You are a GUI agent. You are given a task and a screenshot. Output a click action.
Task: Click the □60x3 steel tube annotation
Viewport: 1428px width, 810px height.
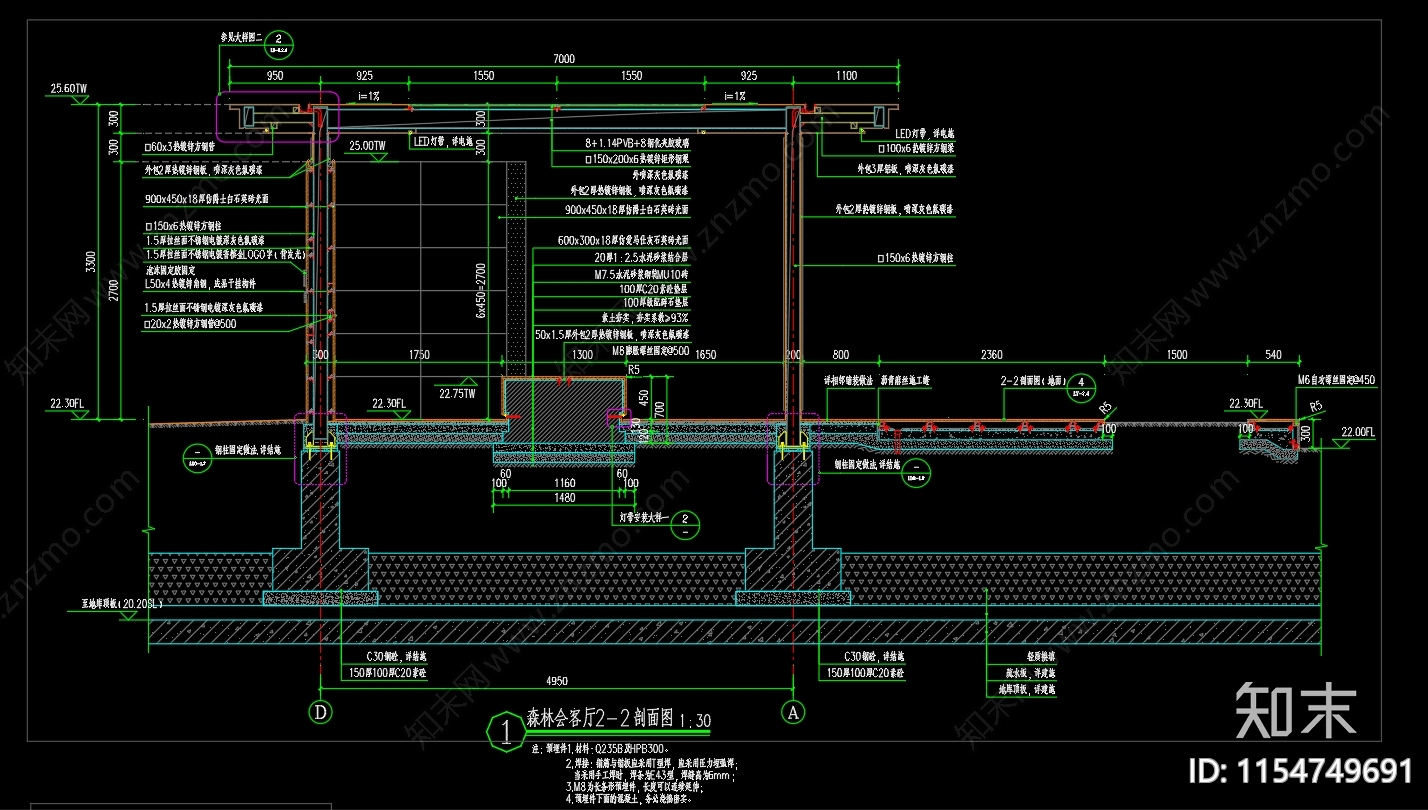180,146
